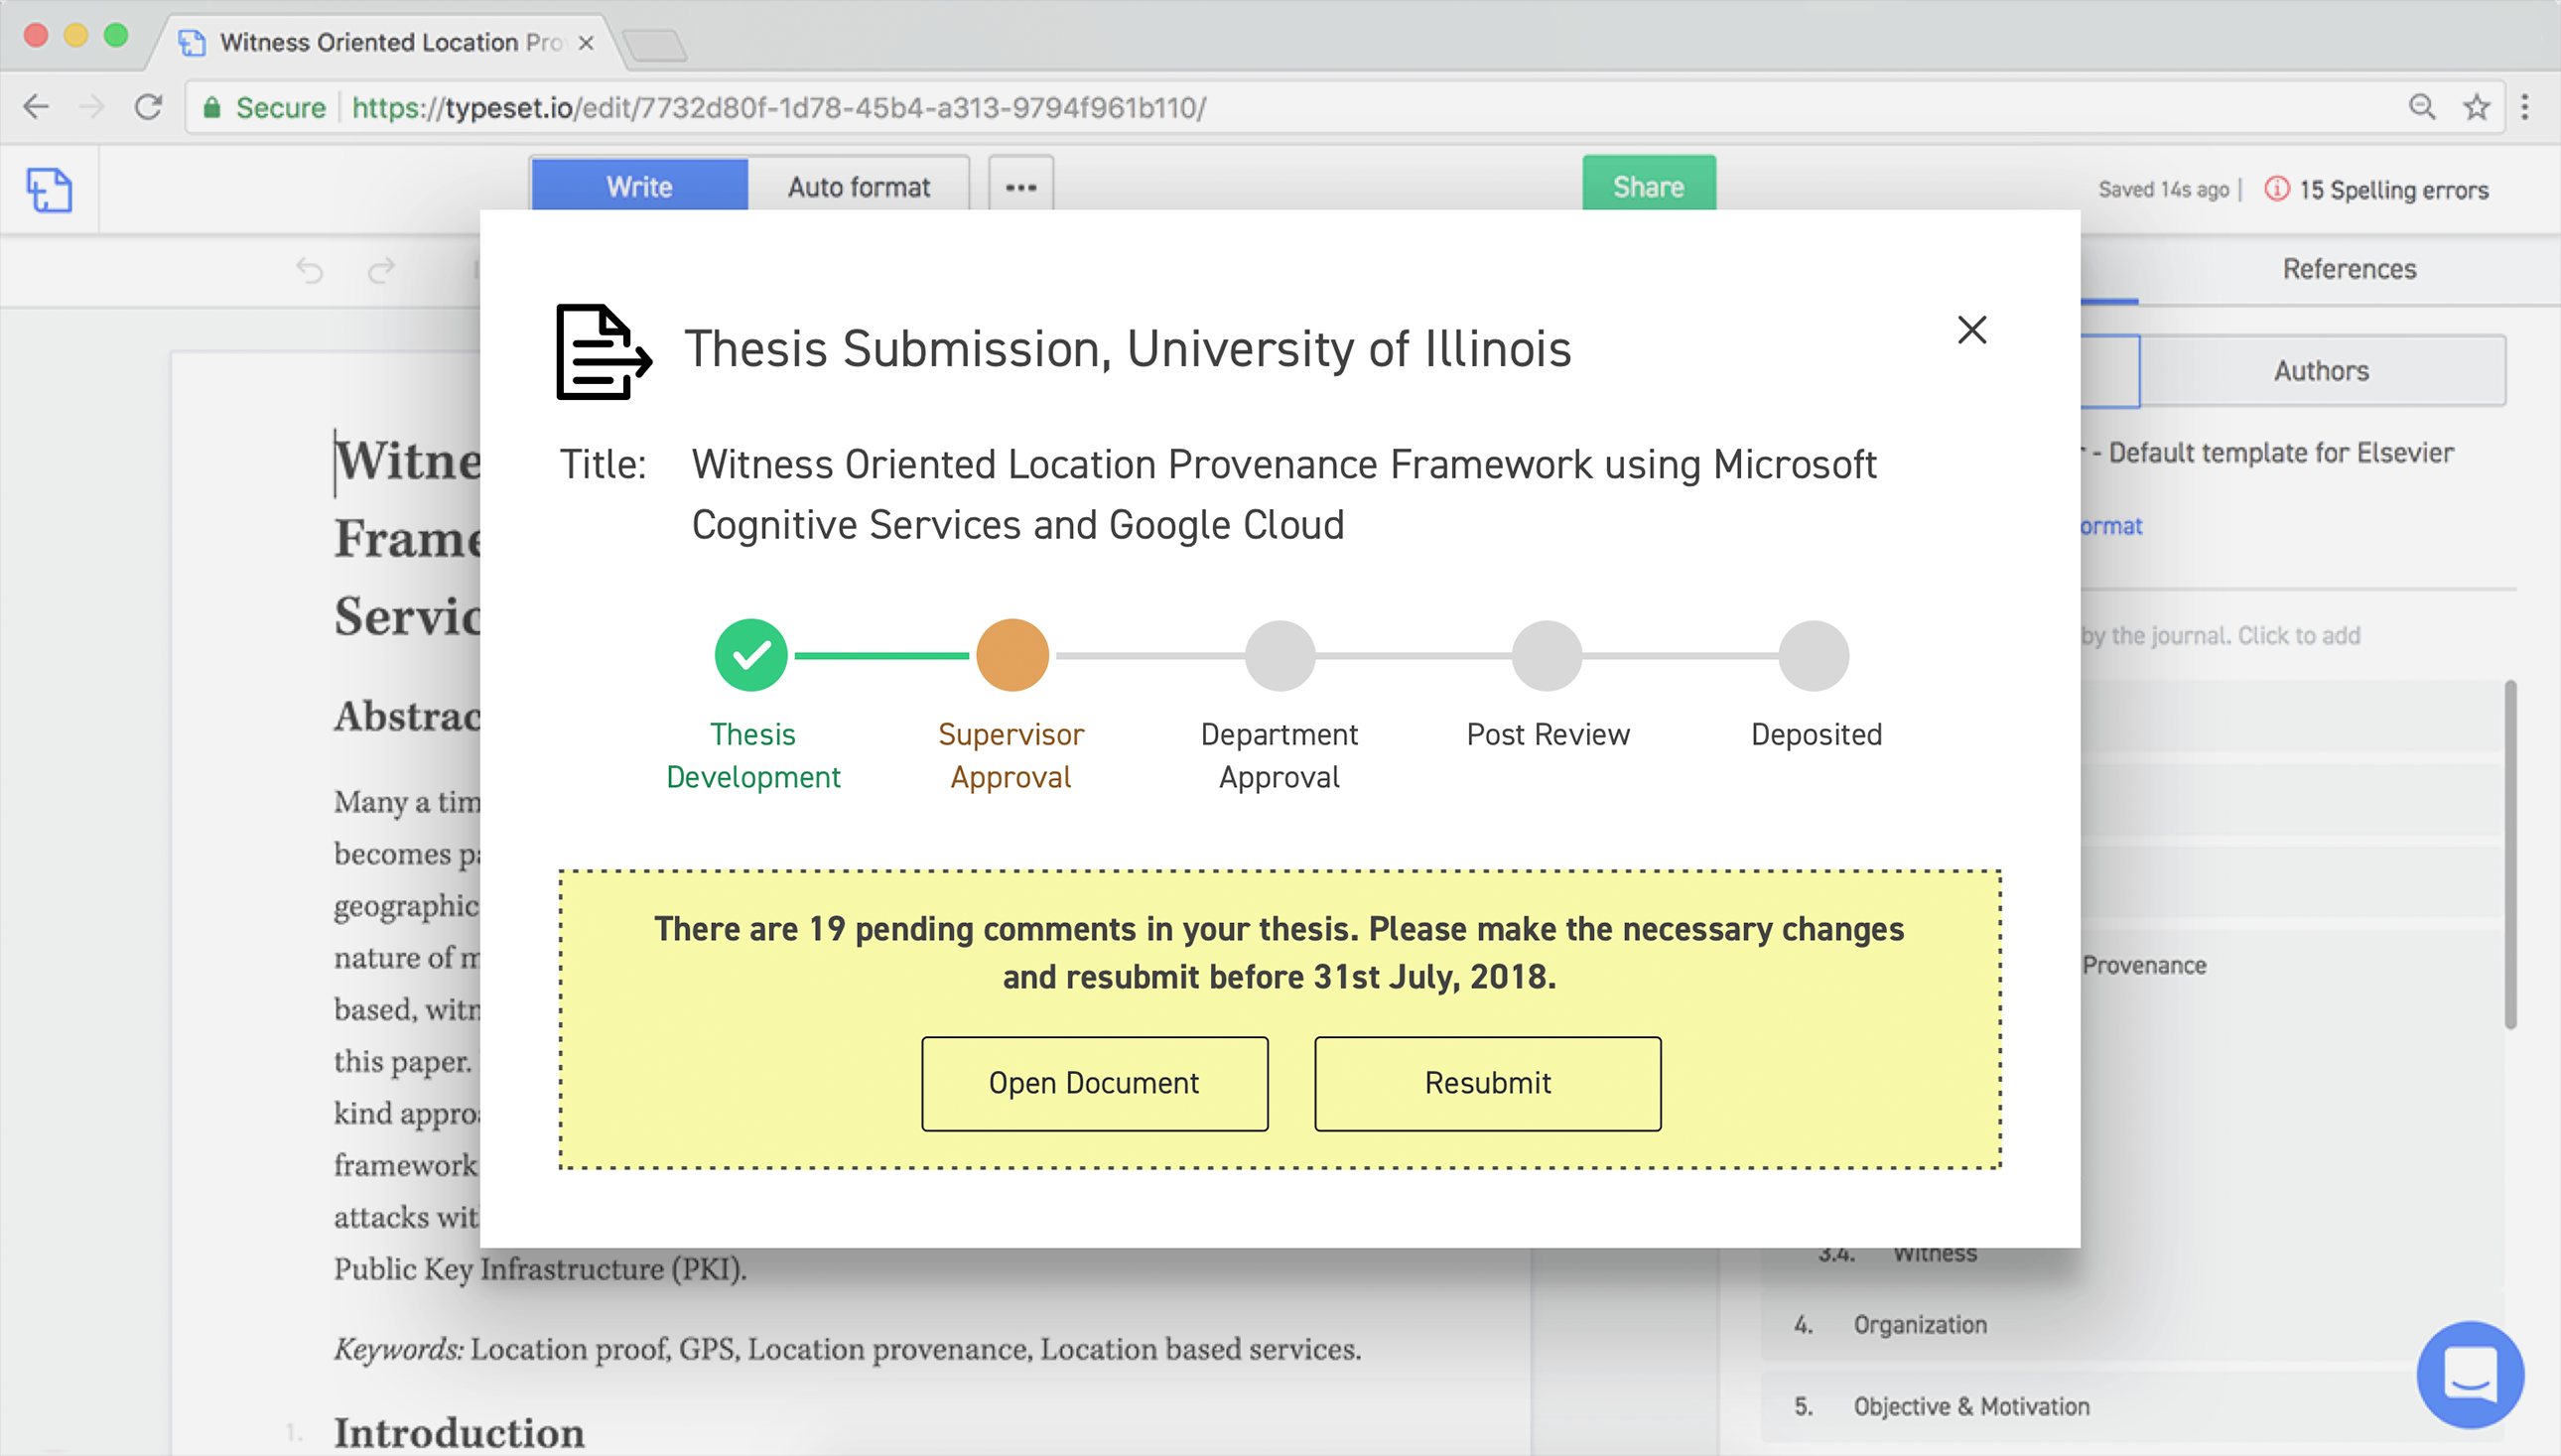Switch to the Write tab

(x=639, y=187)
